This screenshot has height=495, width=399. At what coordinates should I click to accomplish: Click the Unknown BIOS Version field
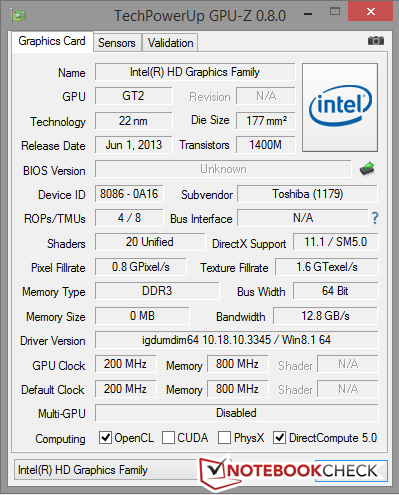[x=223, y=169]
